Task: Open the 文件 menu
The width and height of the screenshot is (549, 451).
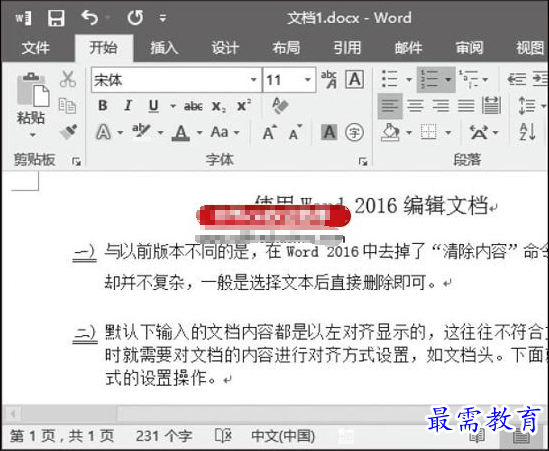Action: pyautogui.click(x=36, y=48)
